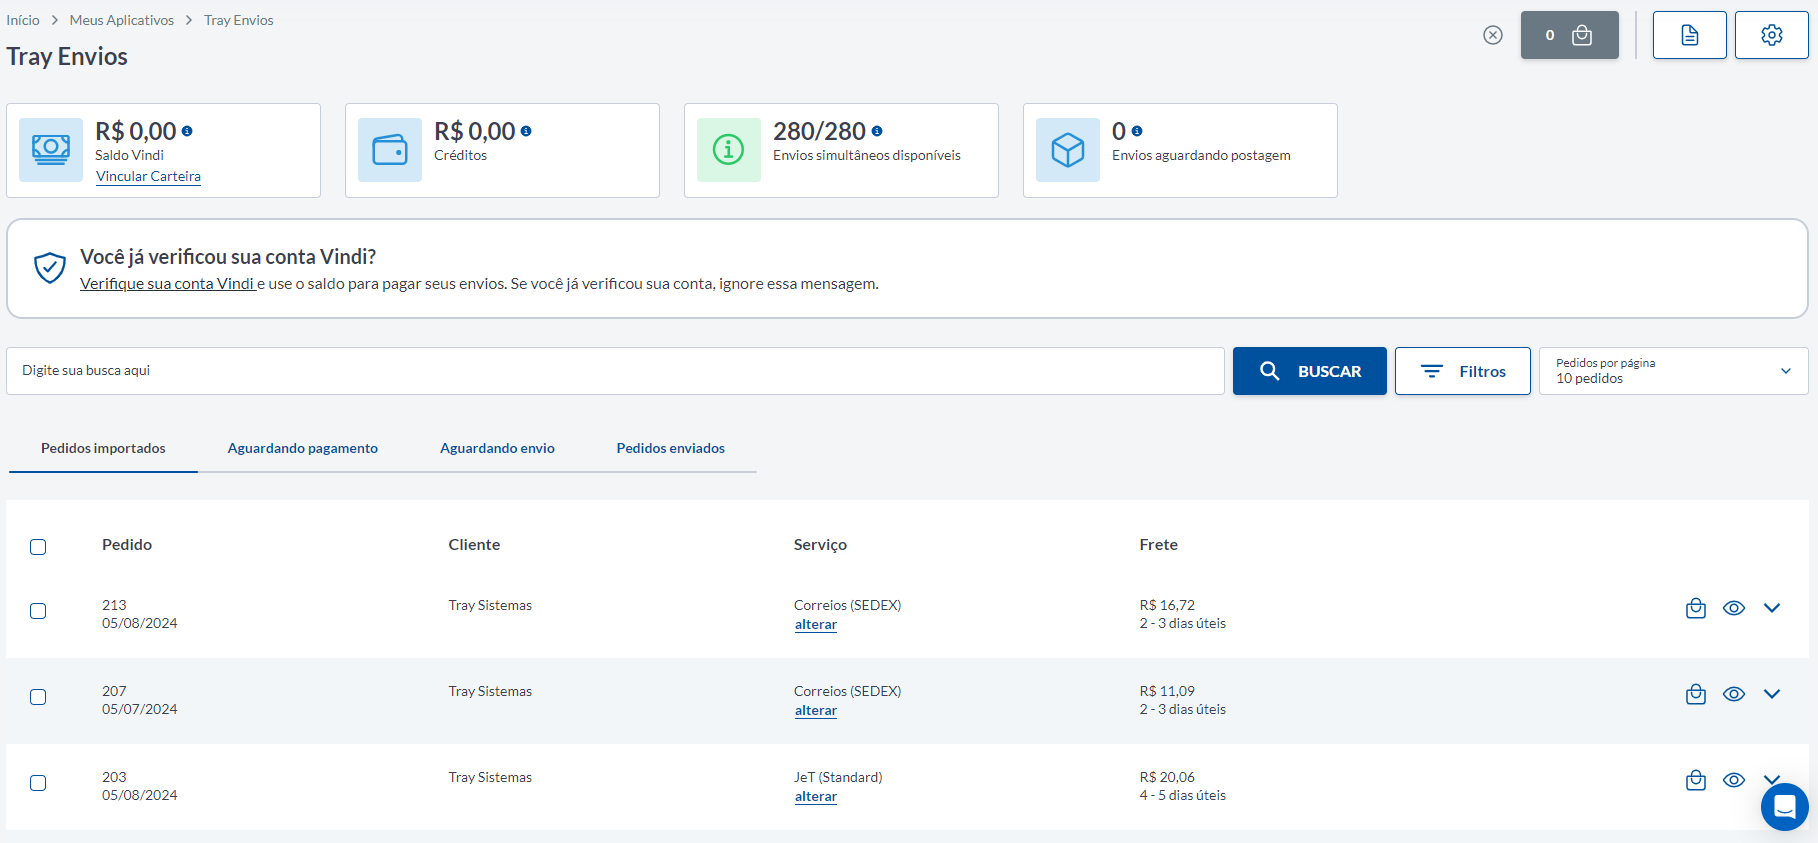Click the BUSCAR search button

1310,371
